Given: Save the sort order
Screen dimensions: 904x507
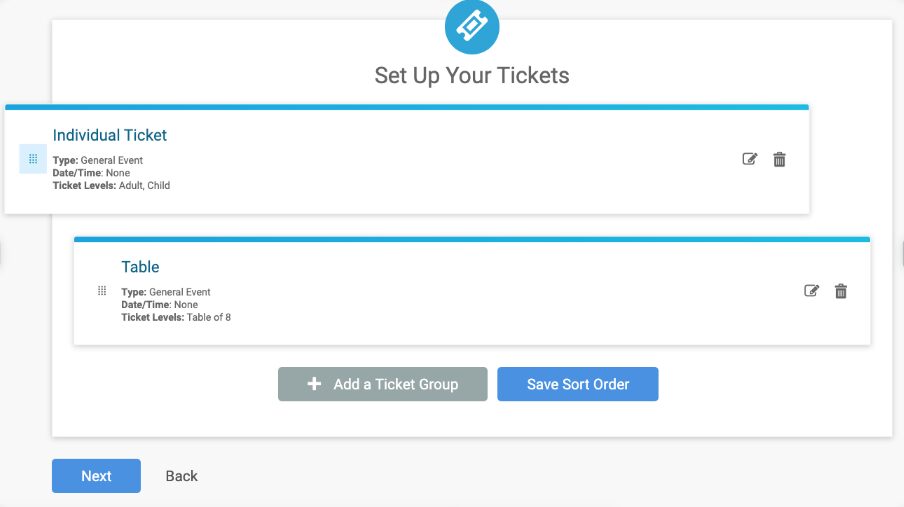Looking at the screenshot, I should click(x=578, y=384).
